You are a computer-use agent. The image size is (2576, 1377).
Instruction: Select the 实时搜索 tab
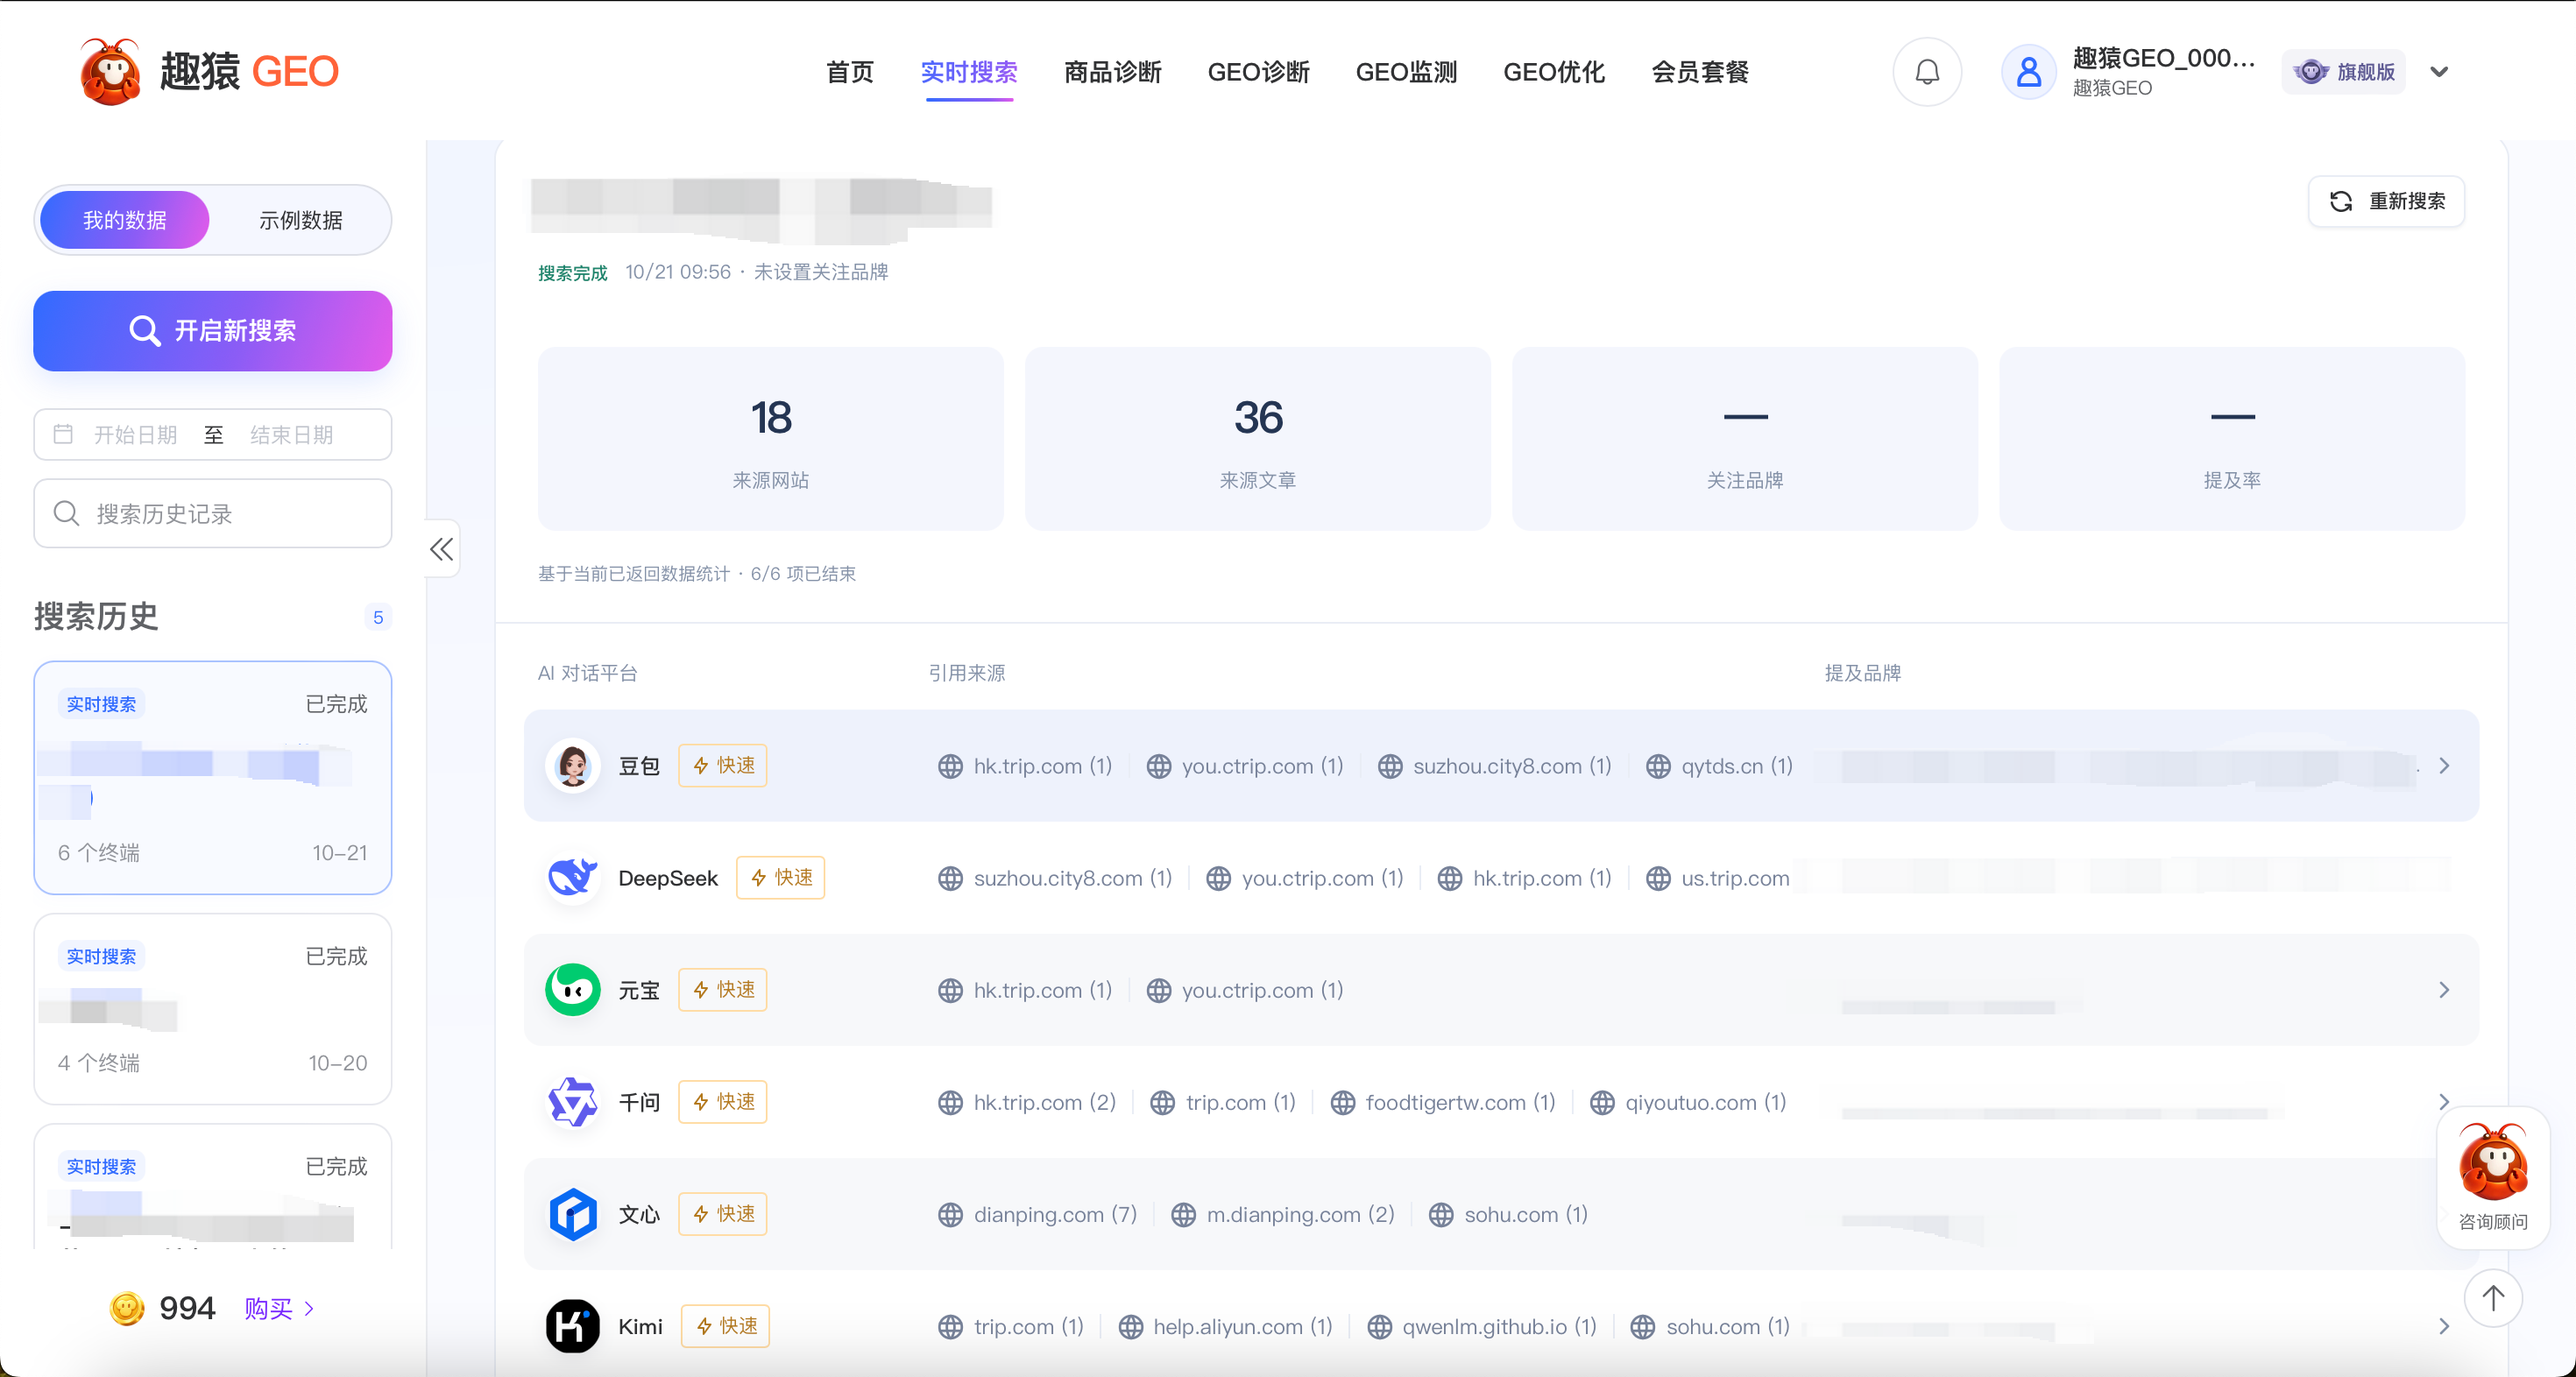coord(969,72)
